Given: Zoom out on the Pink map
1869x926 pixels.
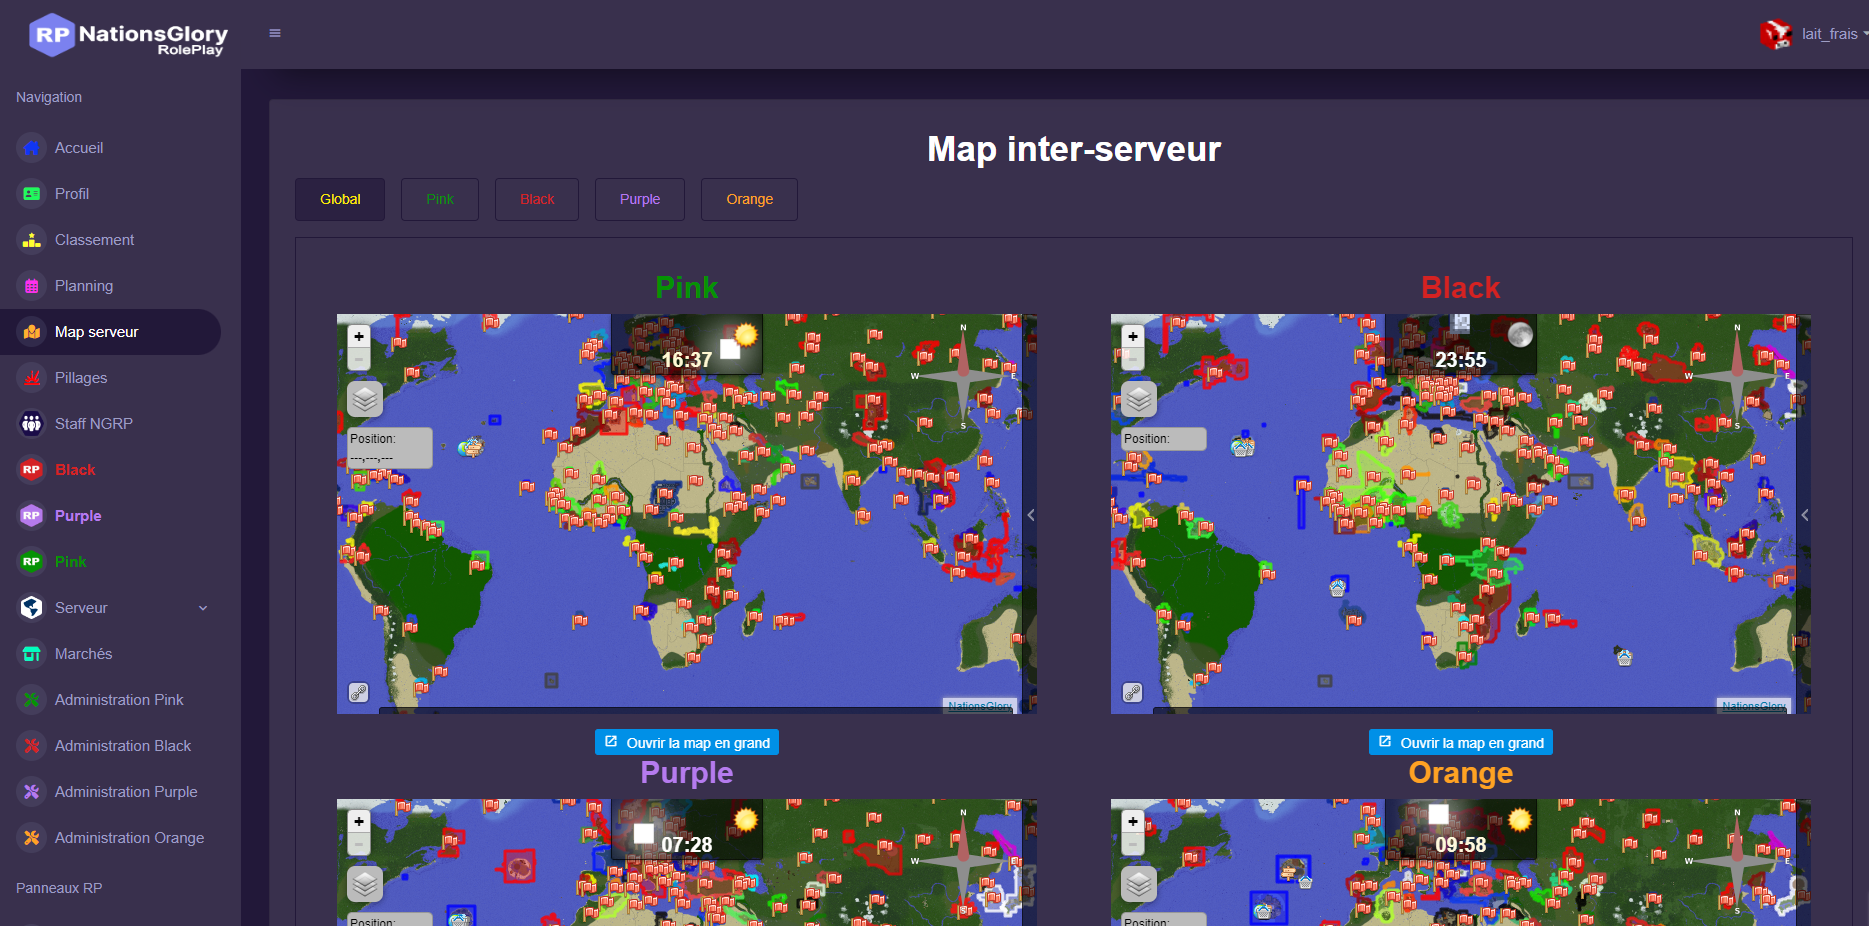Looking at the screenshot, I should pyautogui.click(x=359, y=358).
